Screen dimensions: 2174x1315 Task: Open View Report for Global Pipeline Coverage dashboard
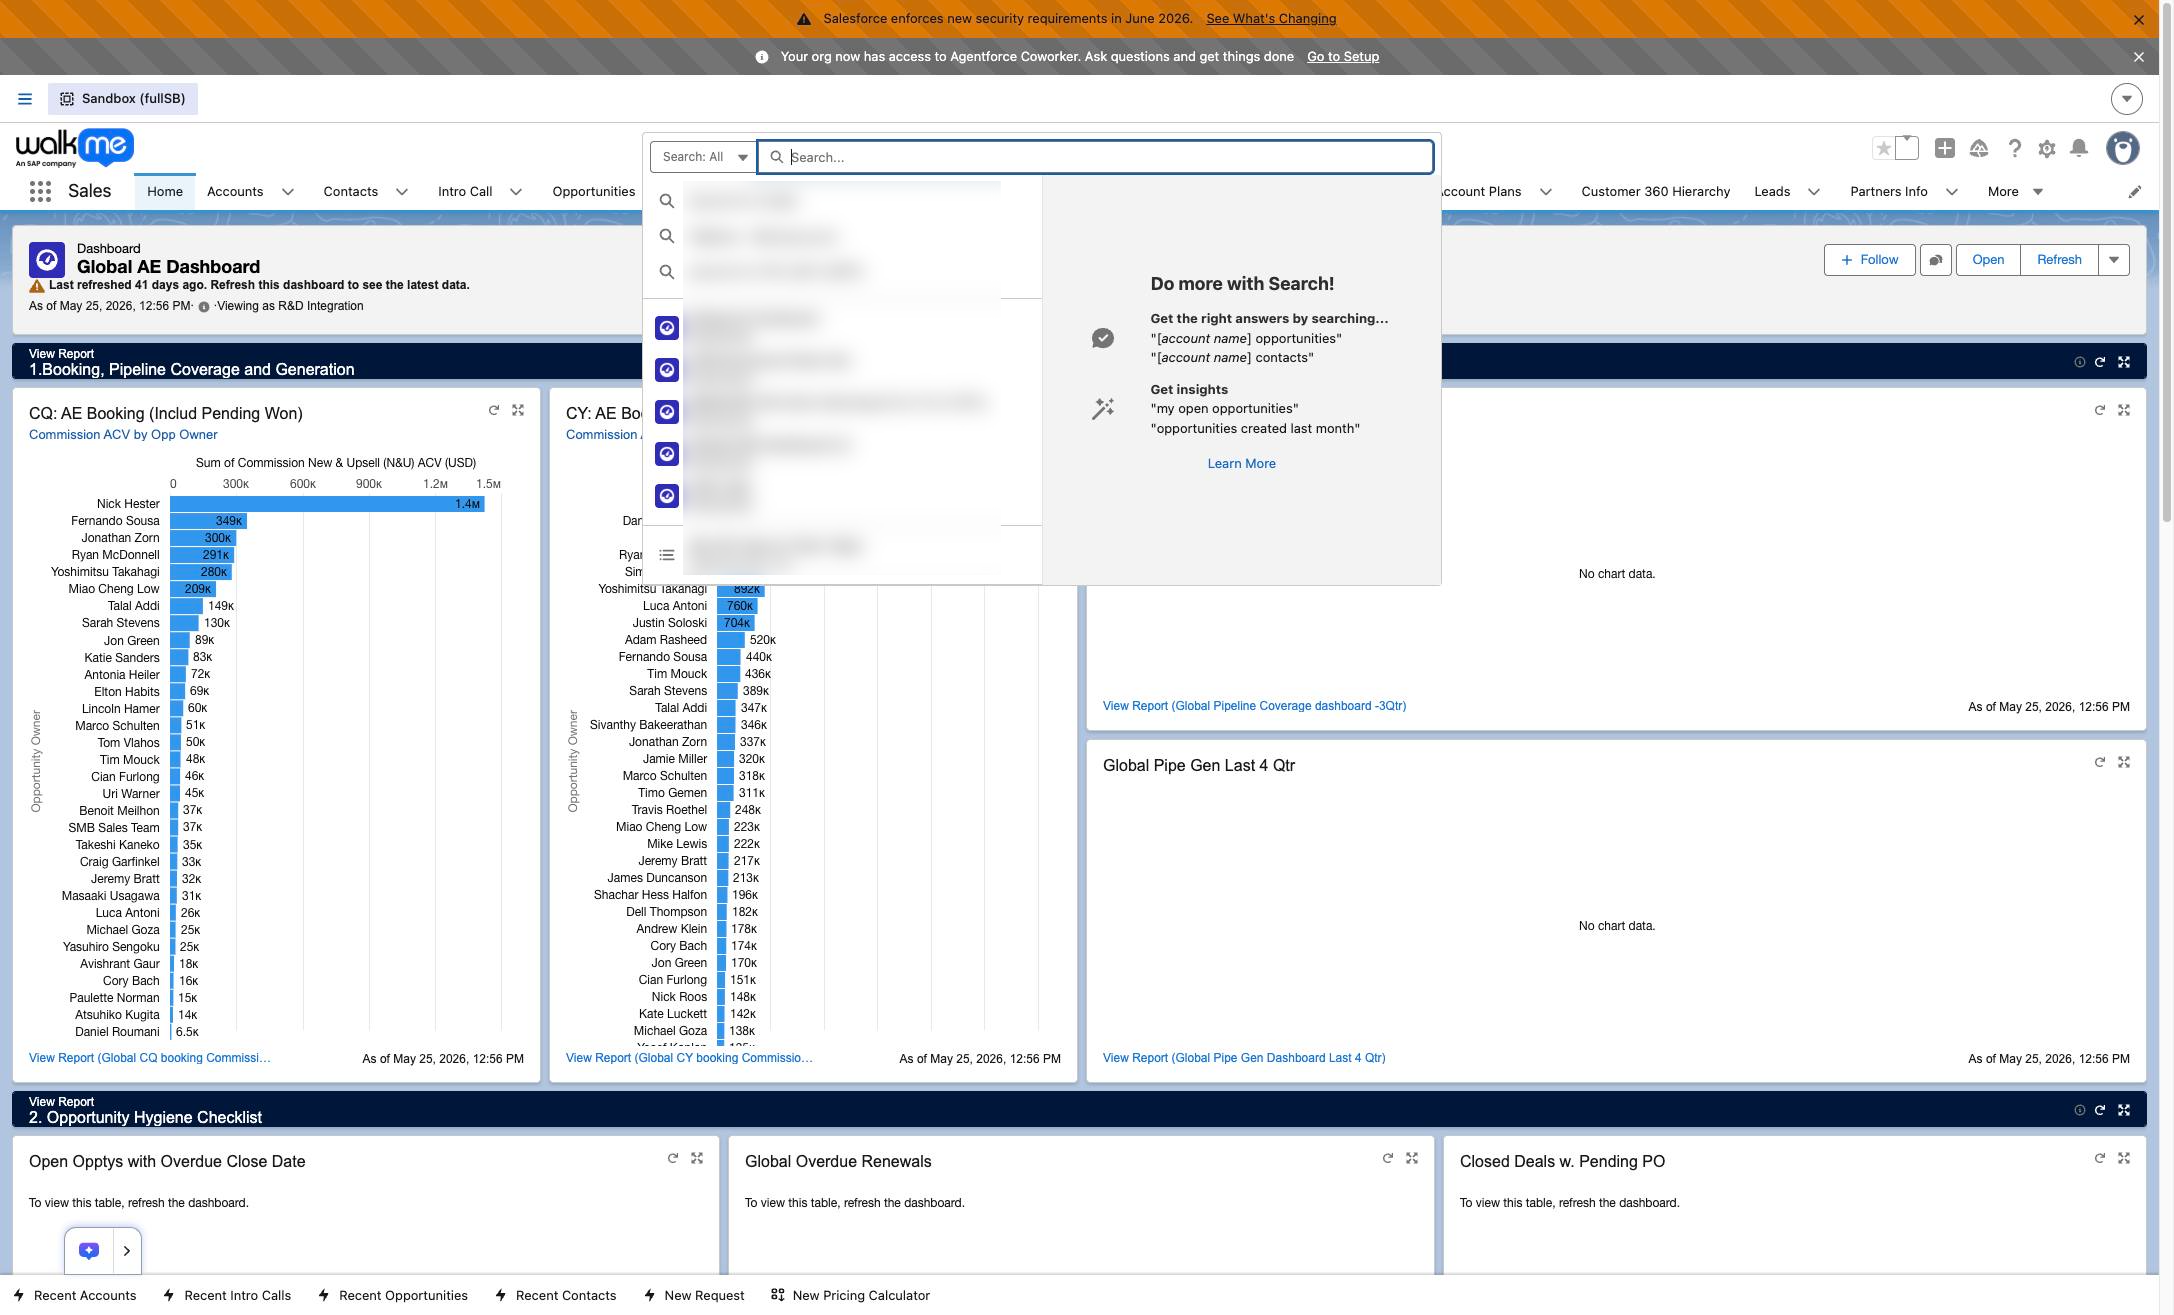[1254, 706]
